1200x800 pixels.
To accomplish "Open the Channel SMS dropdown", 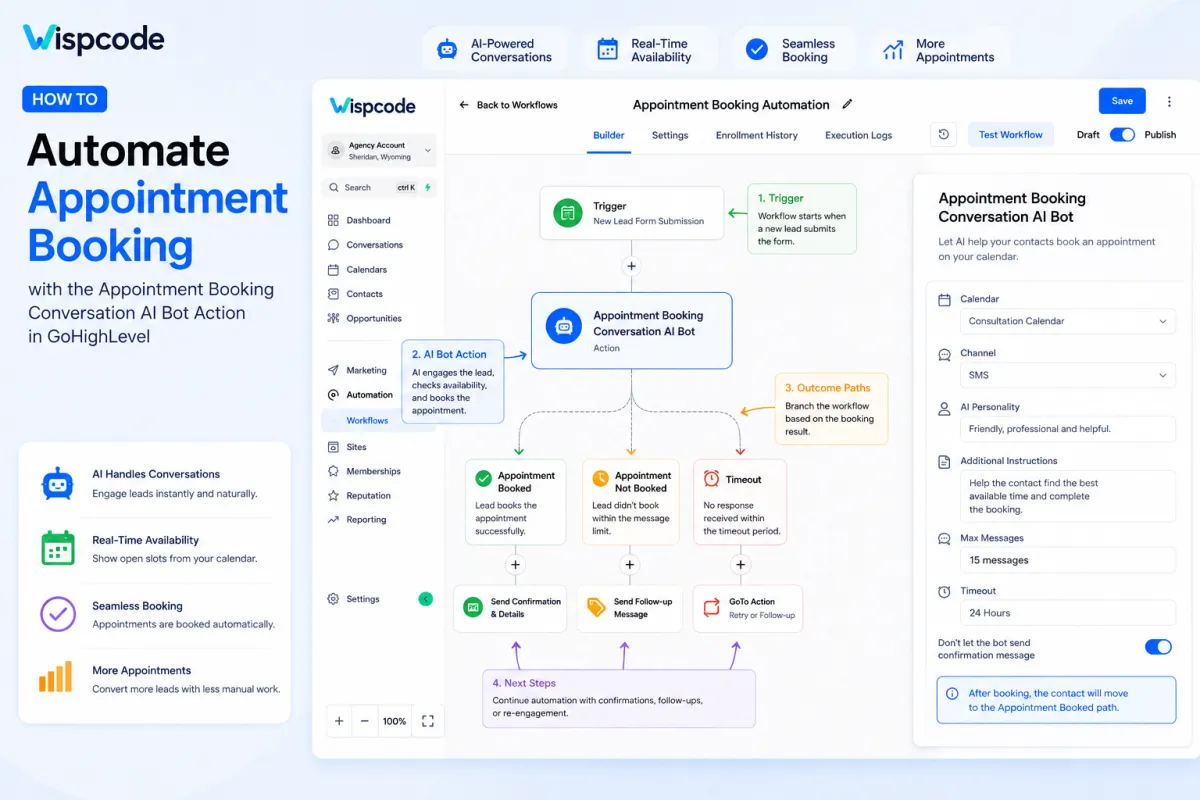I will tap(1067, 376).
